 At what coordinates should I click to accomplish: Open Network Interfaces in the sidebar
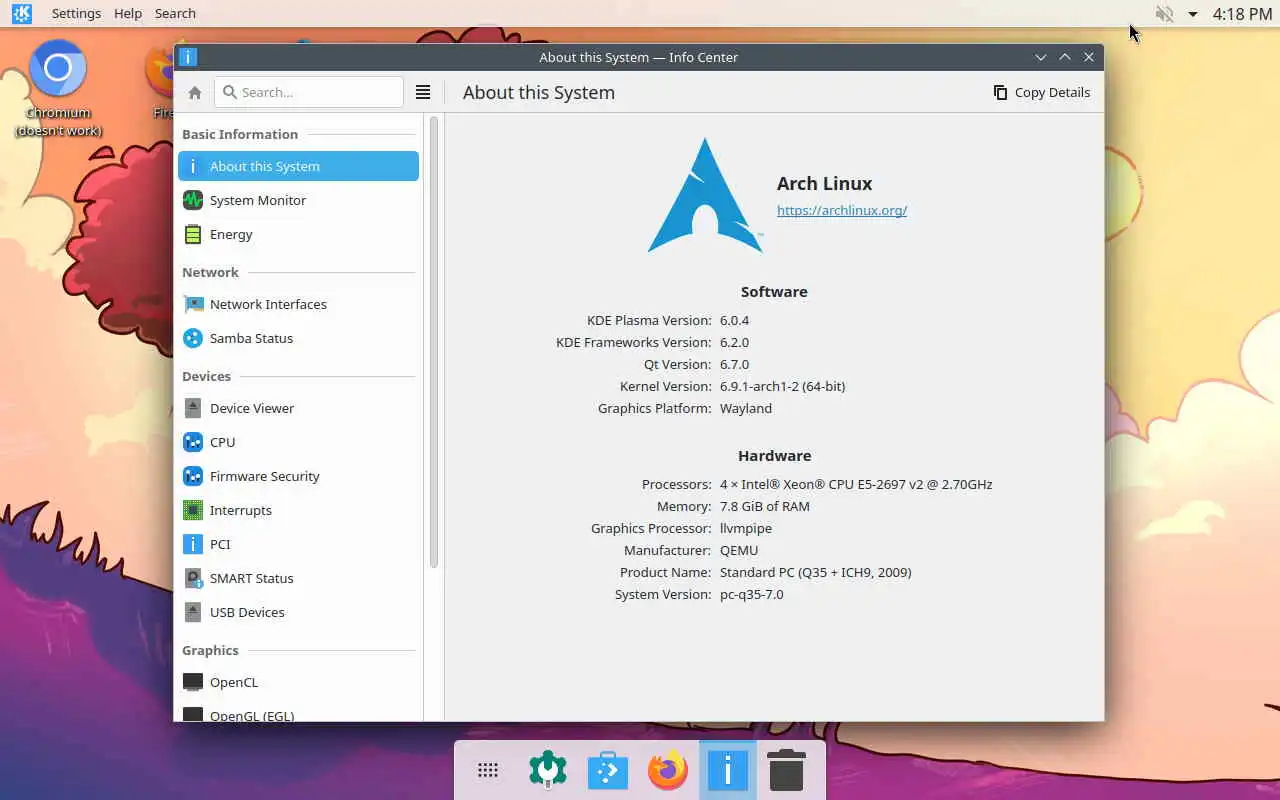coord(298,304)
